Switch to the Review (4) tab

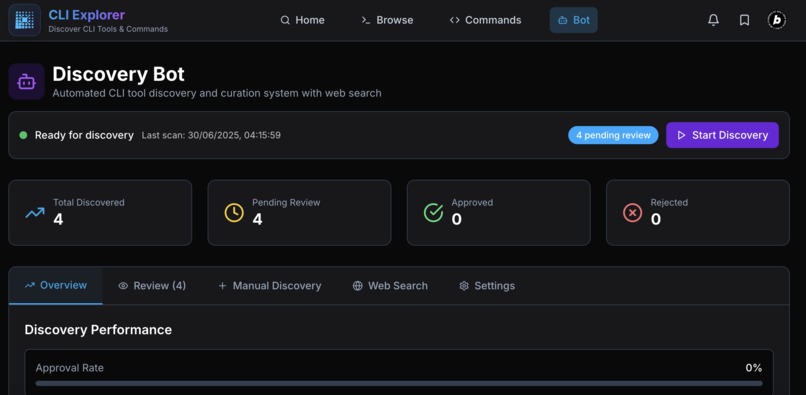point(152,285)
